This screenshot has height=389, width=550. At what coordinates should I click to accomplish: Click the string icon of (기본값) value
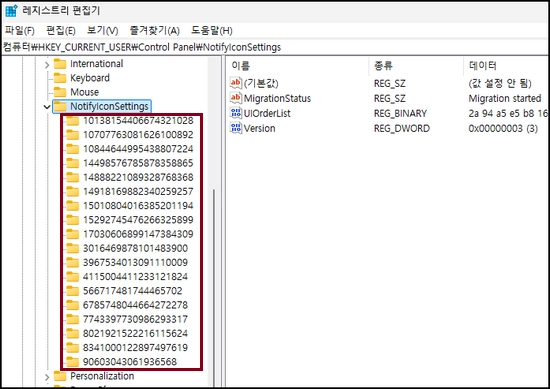(x=235, y=83)
